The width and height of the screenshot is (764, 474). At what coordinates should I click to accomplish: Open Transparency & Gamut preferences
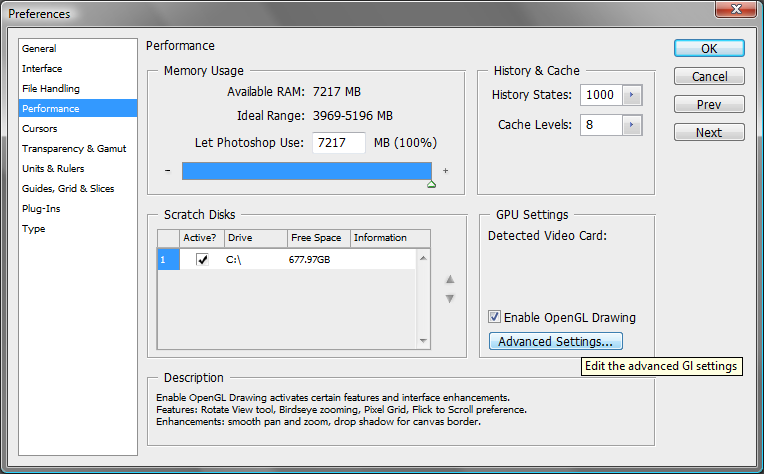point(78,149)
